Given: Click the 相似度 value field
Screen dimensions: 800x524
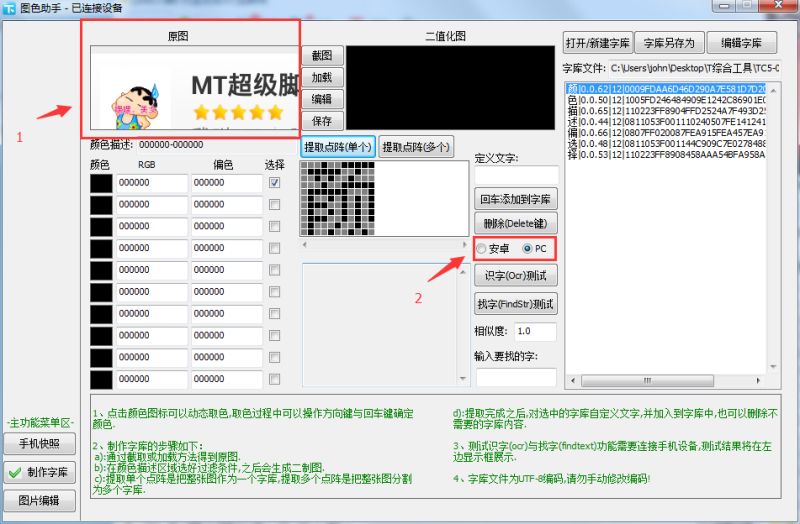Looking at the screenshot, I should [535, 331].
